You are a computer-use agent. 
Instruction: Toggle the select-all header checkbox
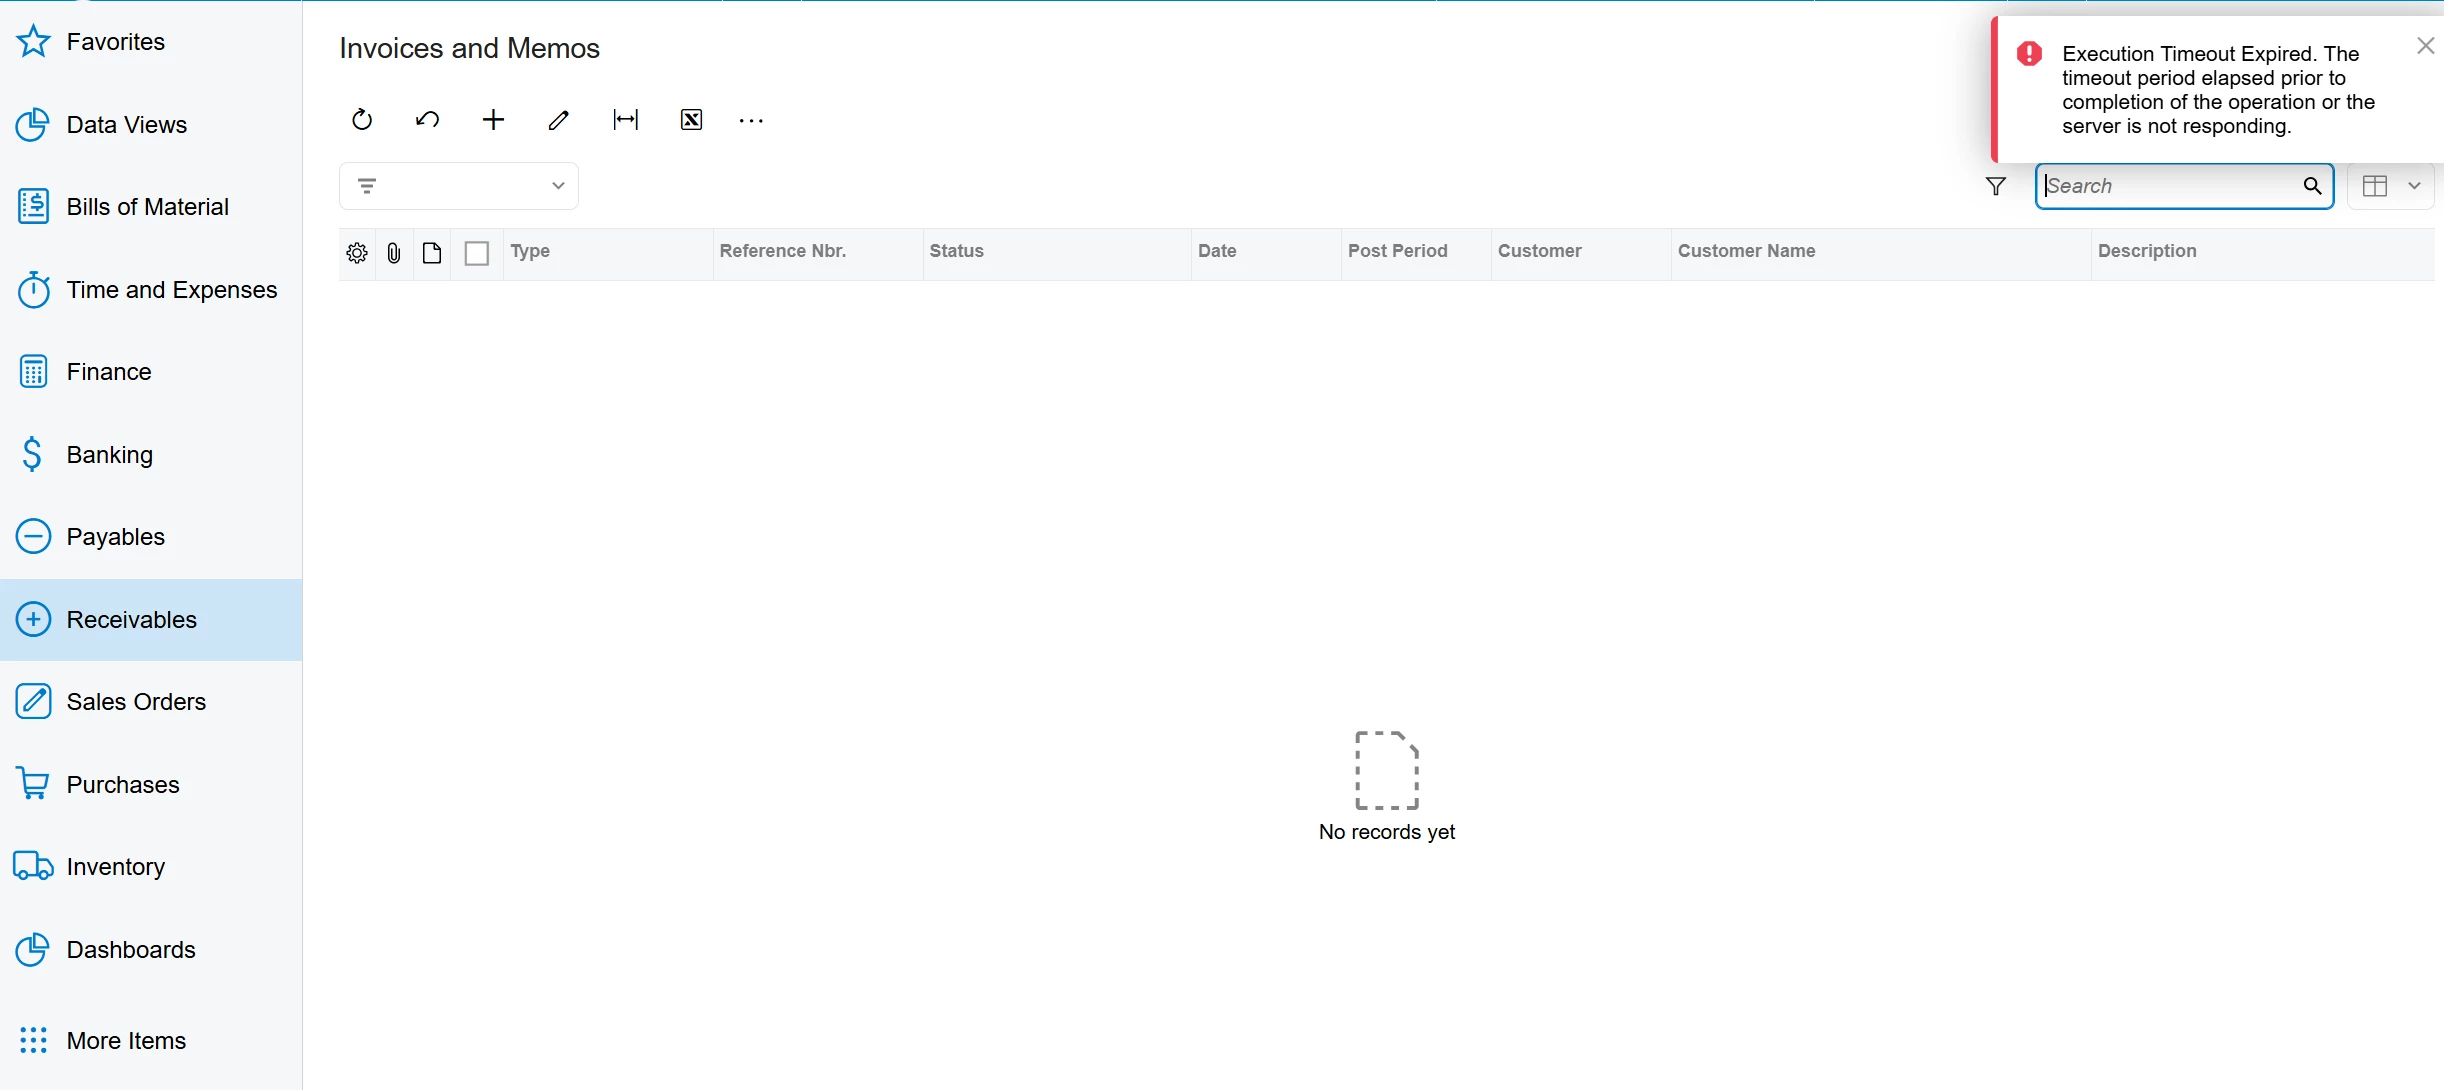tap(477, 253)
